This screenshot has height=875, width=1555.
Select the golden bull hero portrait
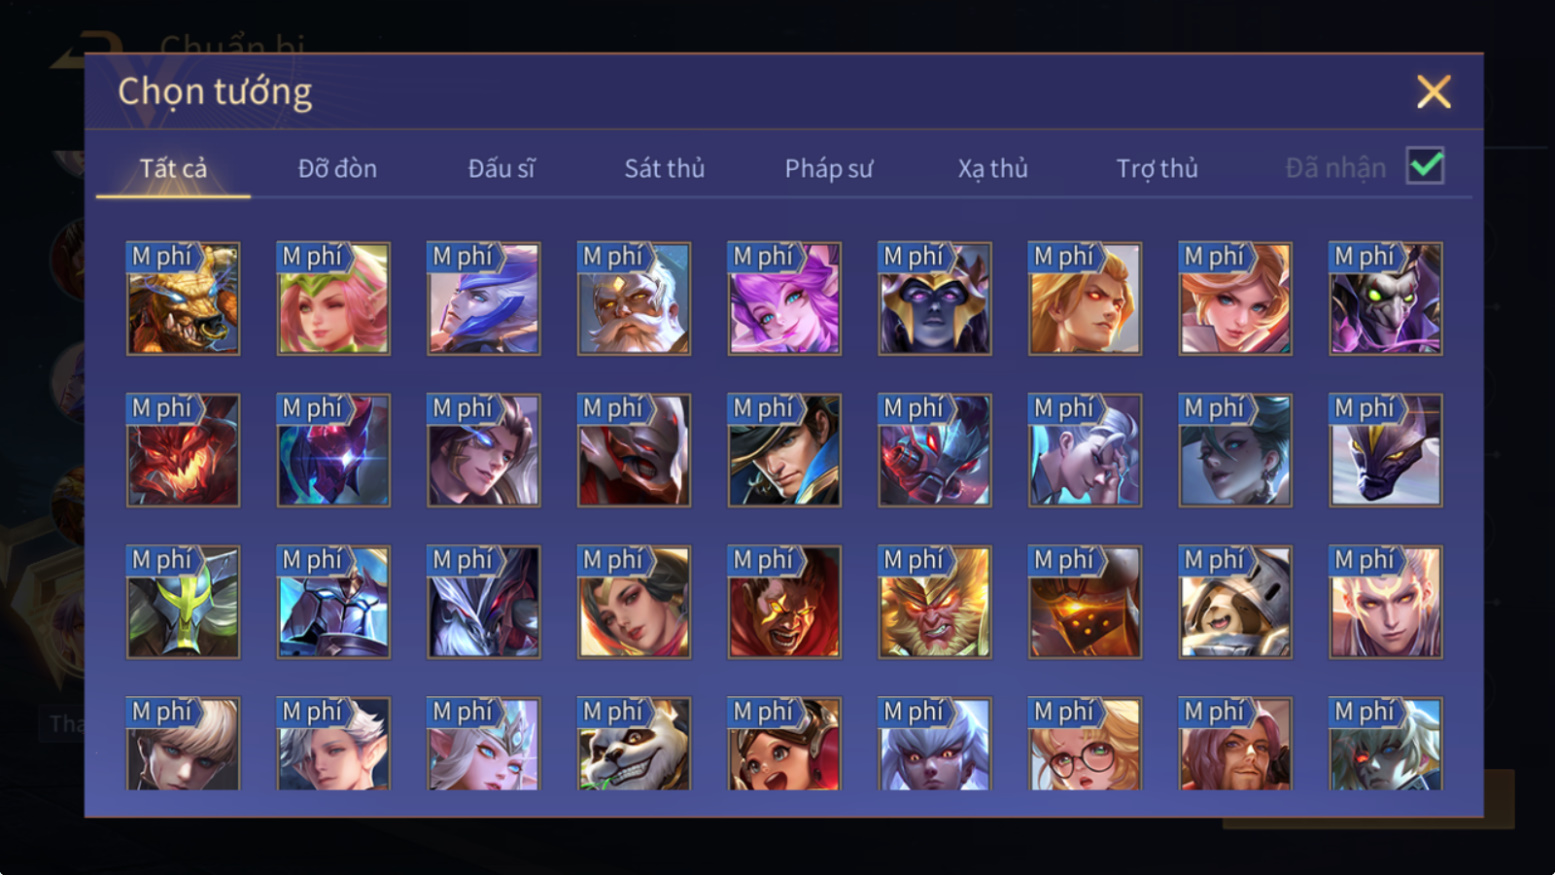[183, 298]
